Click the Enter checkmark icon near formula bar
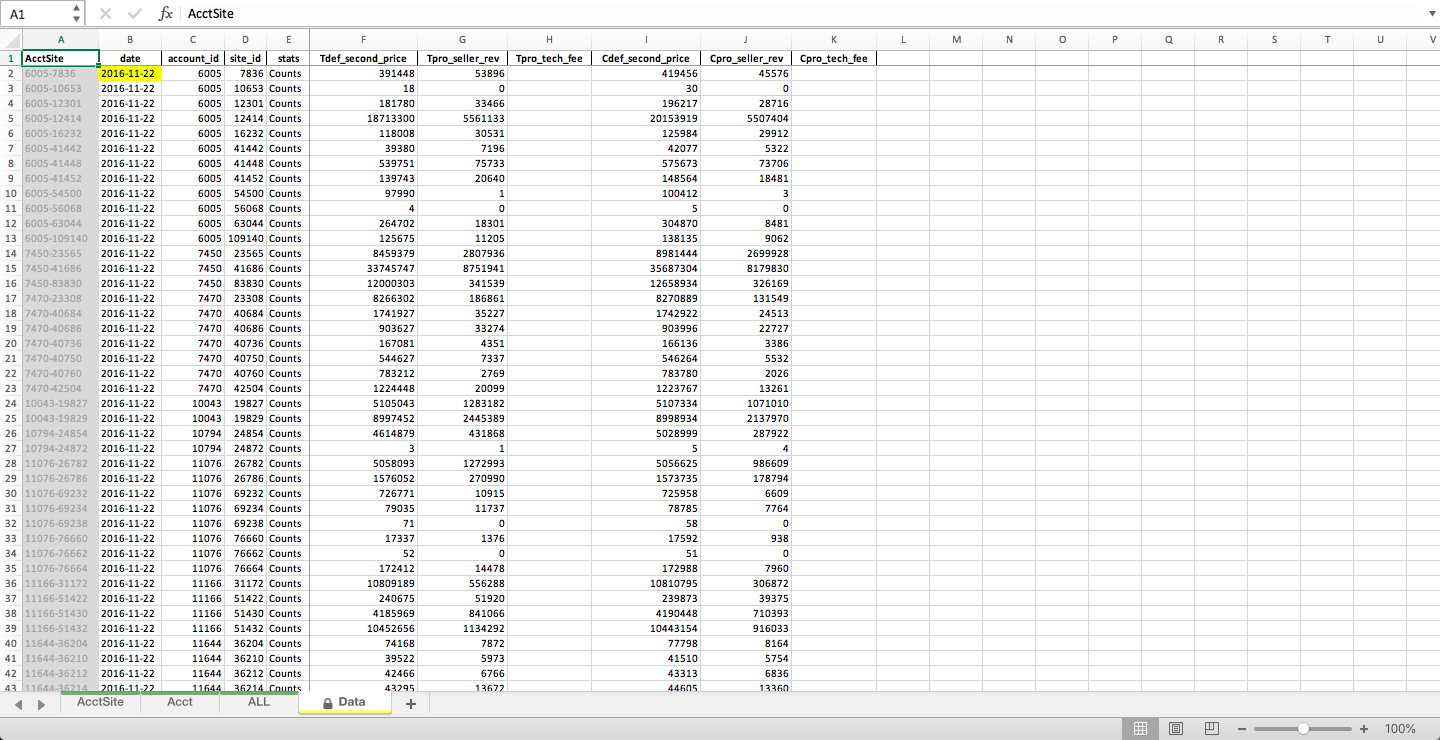The image size is (1440, 740). pyautogui.click(x=134, y=13)
